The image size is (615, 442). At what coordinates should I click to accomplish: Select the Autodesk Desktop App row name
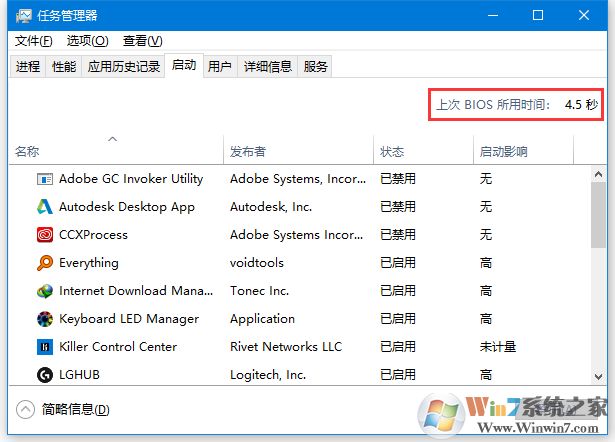pos(127,207)
